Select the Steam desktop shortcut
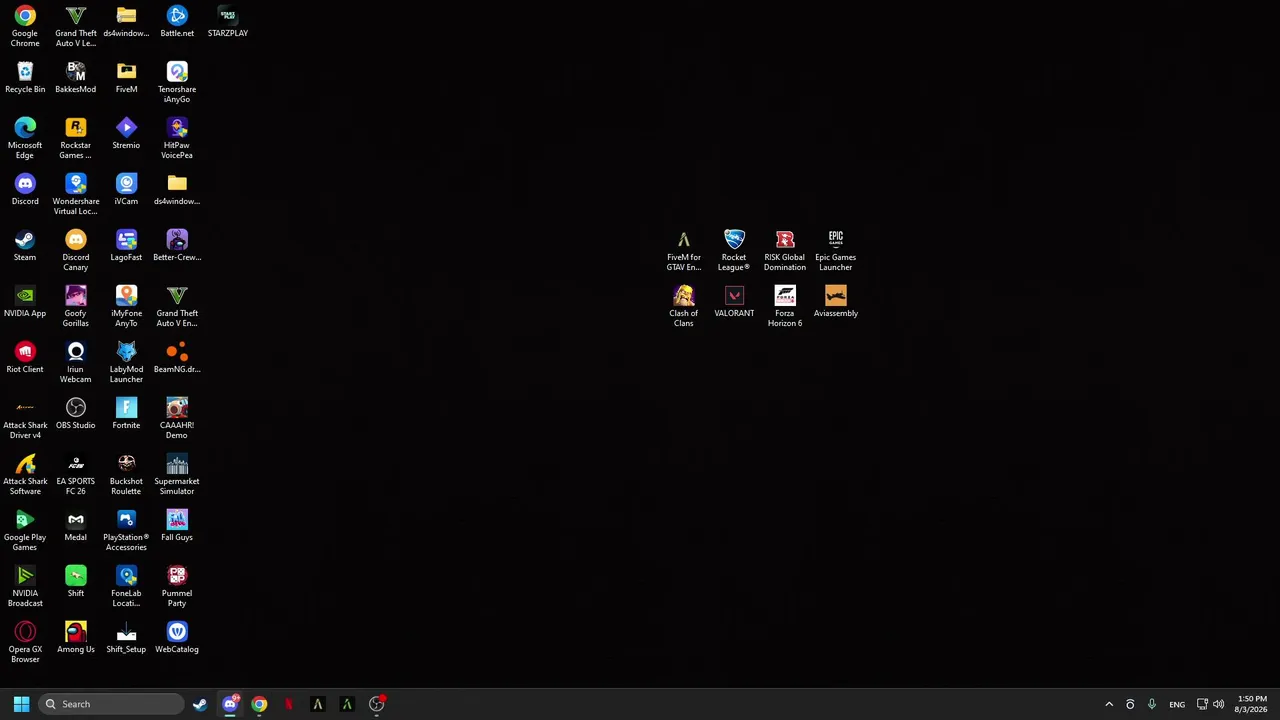The image size is (1280, 720). [25, 245]
